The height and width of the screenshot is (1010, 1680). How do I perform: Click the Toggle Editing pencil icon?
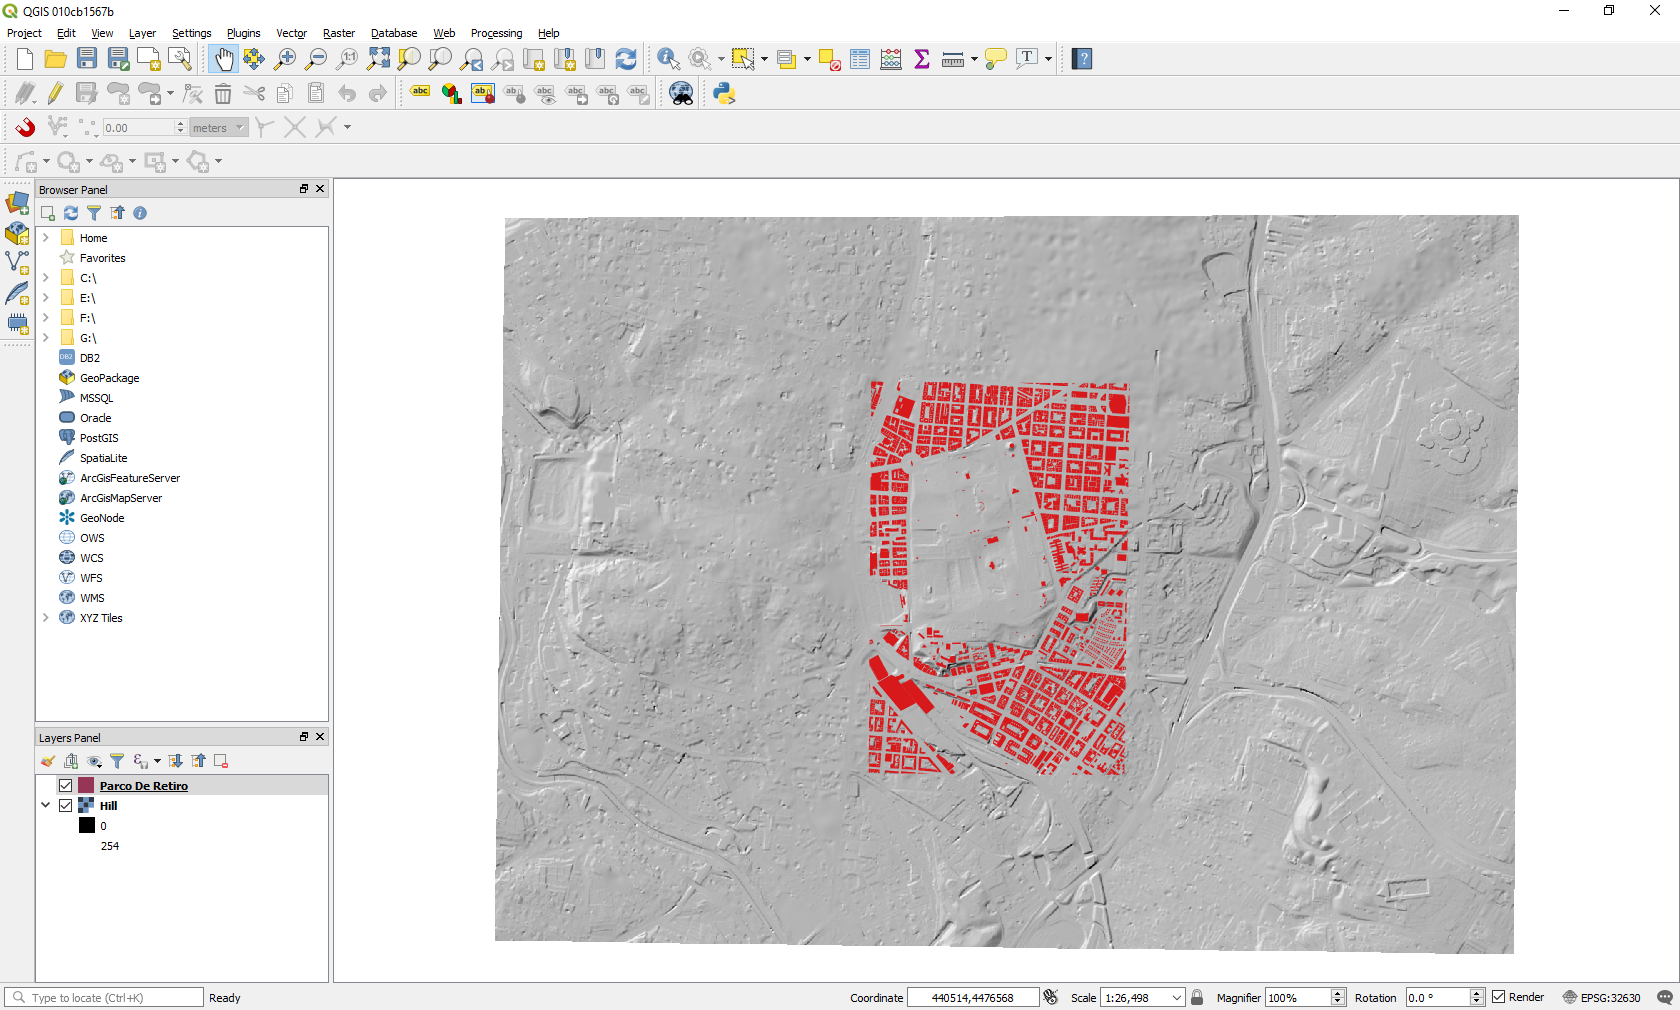(55, 93)
